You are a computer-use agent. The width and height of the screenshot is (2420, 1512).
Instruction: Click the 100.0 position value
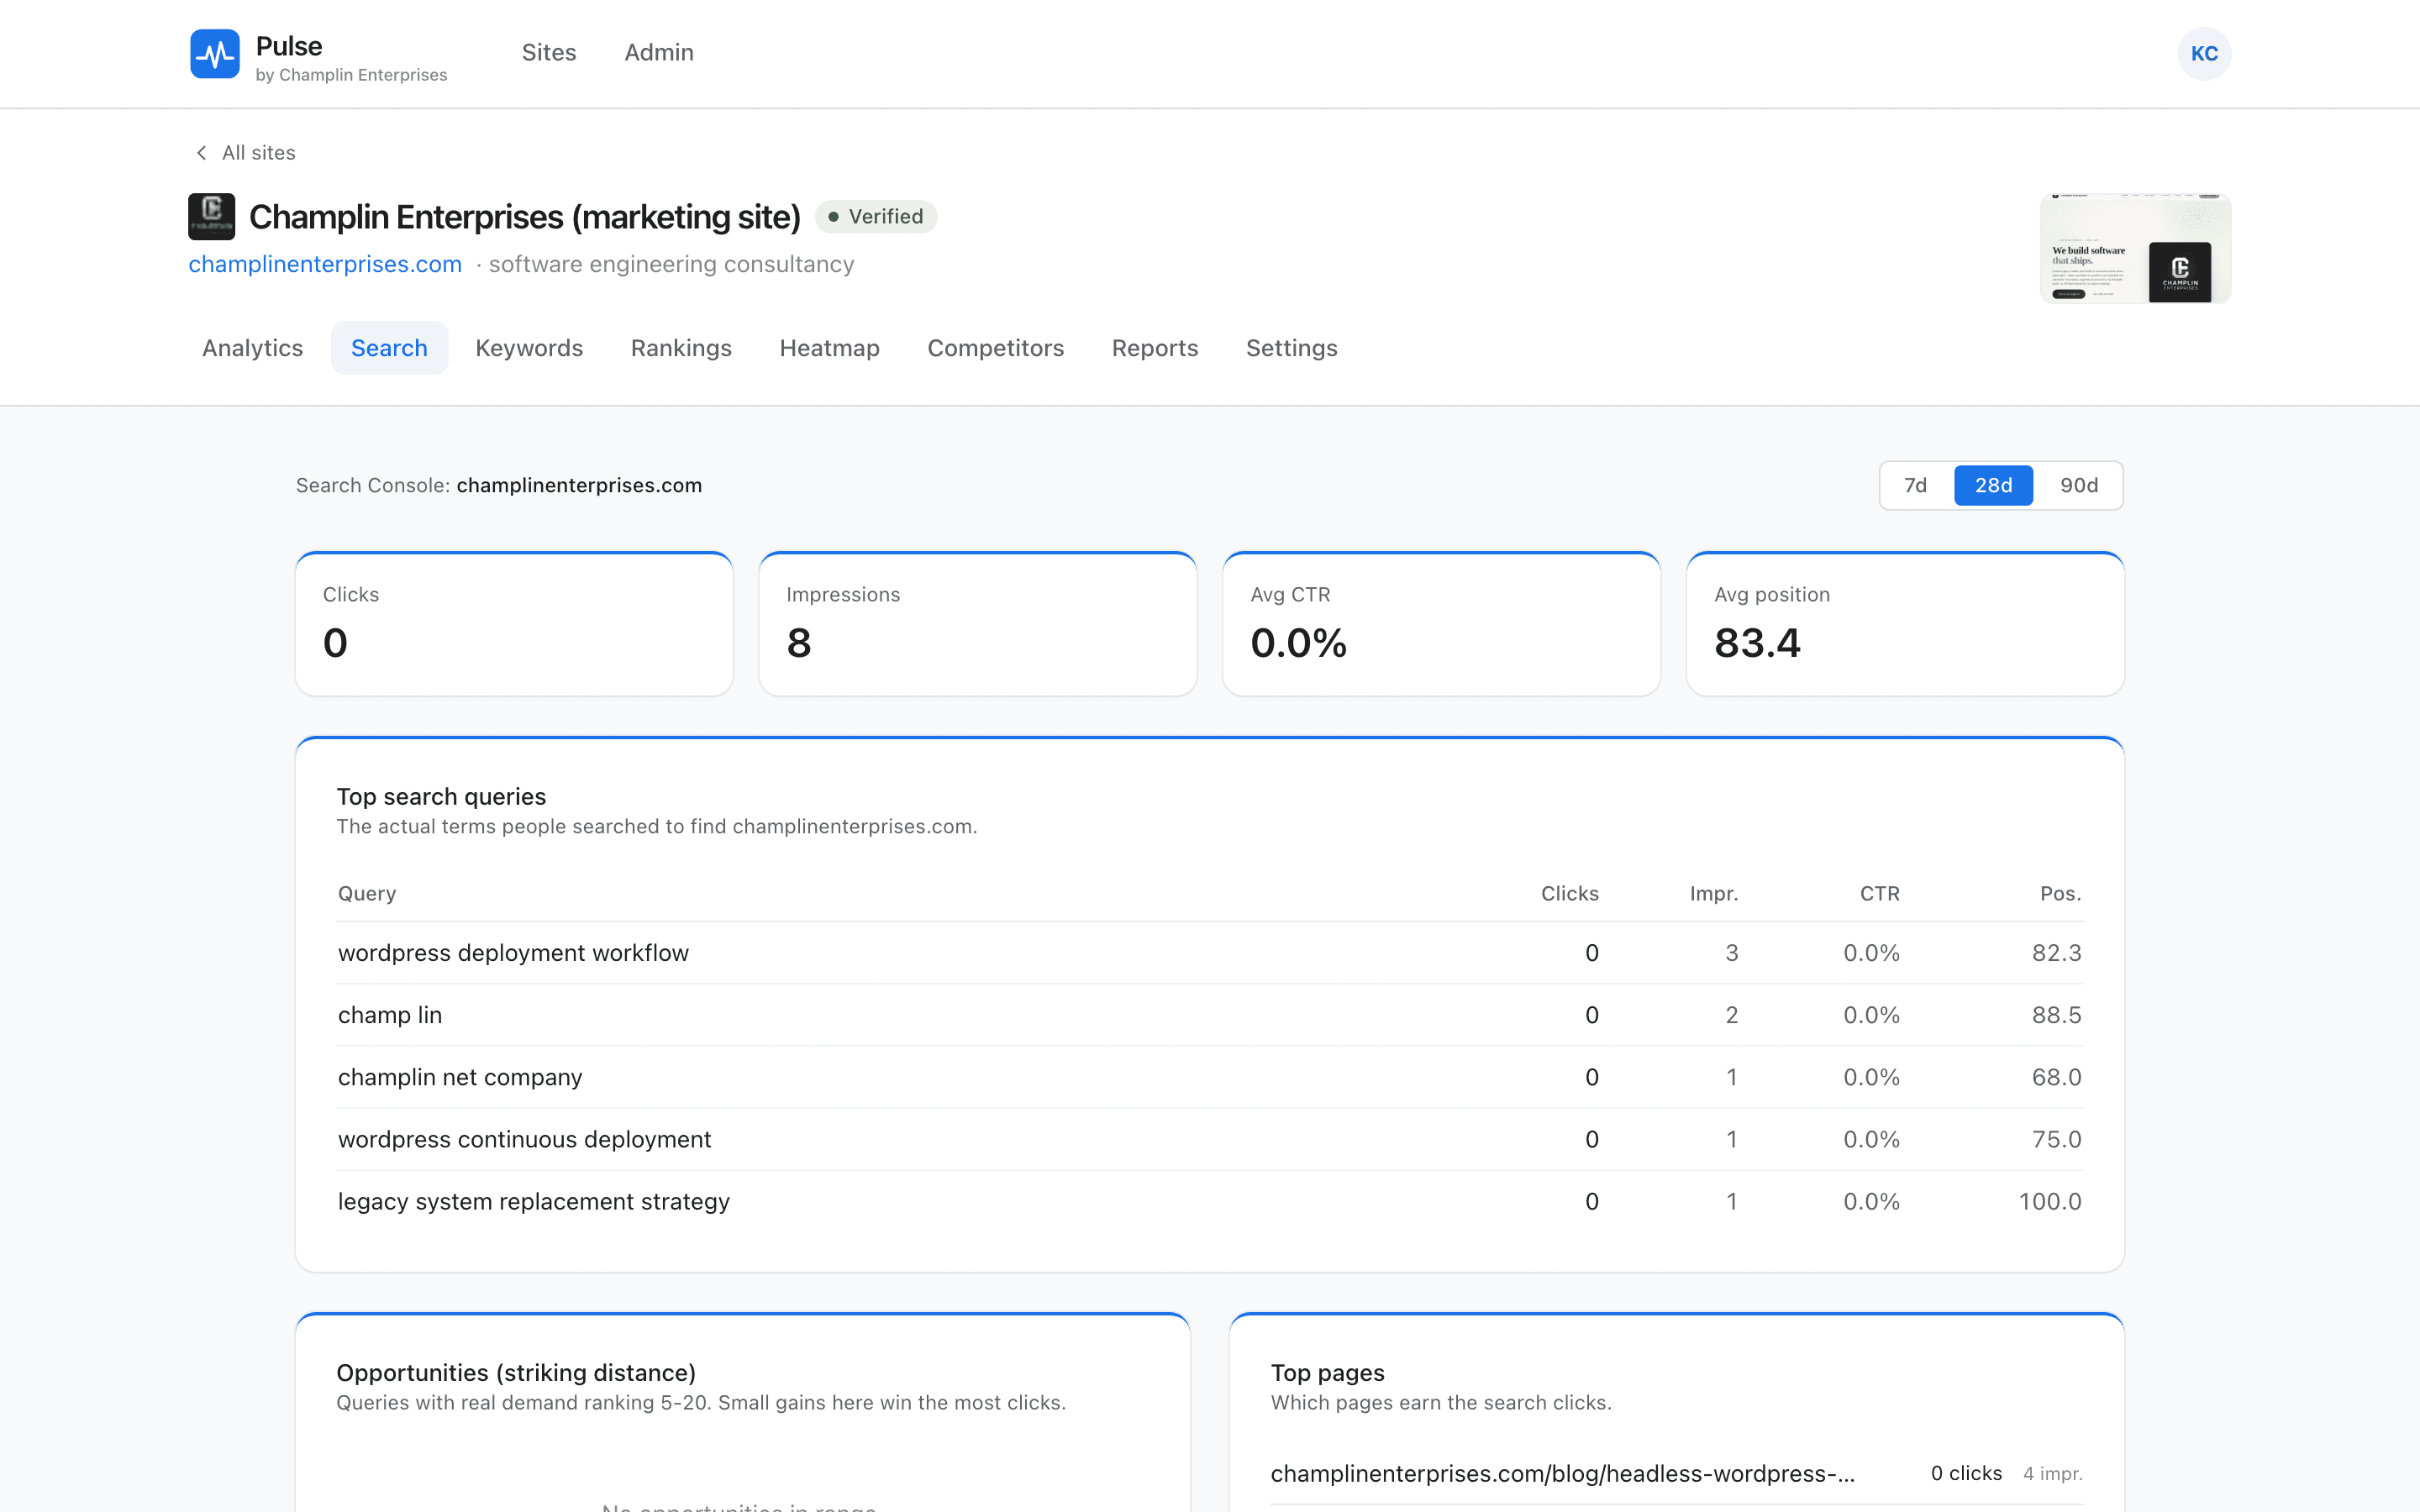click(x=2050, y=1201)
